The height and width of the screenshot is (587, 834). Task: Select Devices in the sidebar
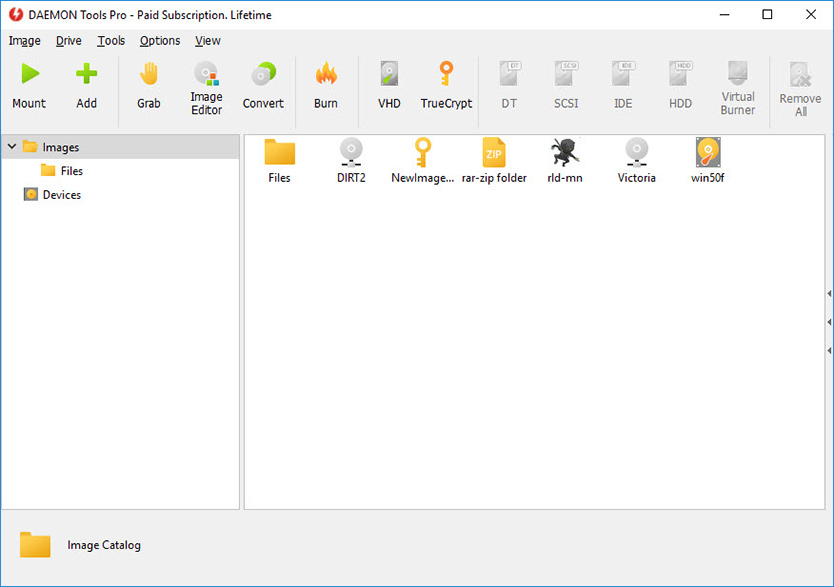60,194
